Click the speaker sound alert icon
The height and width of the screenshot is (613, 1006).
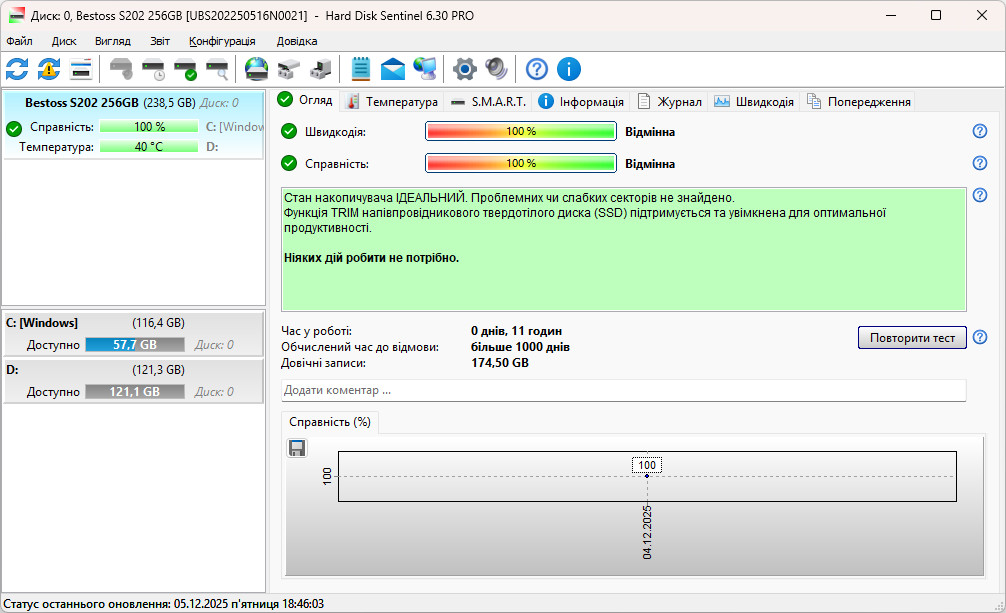pos(497,69)
